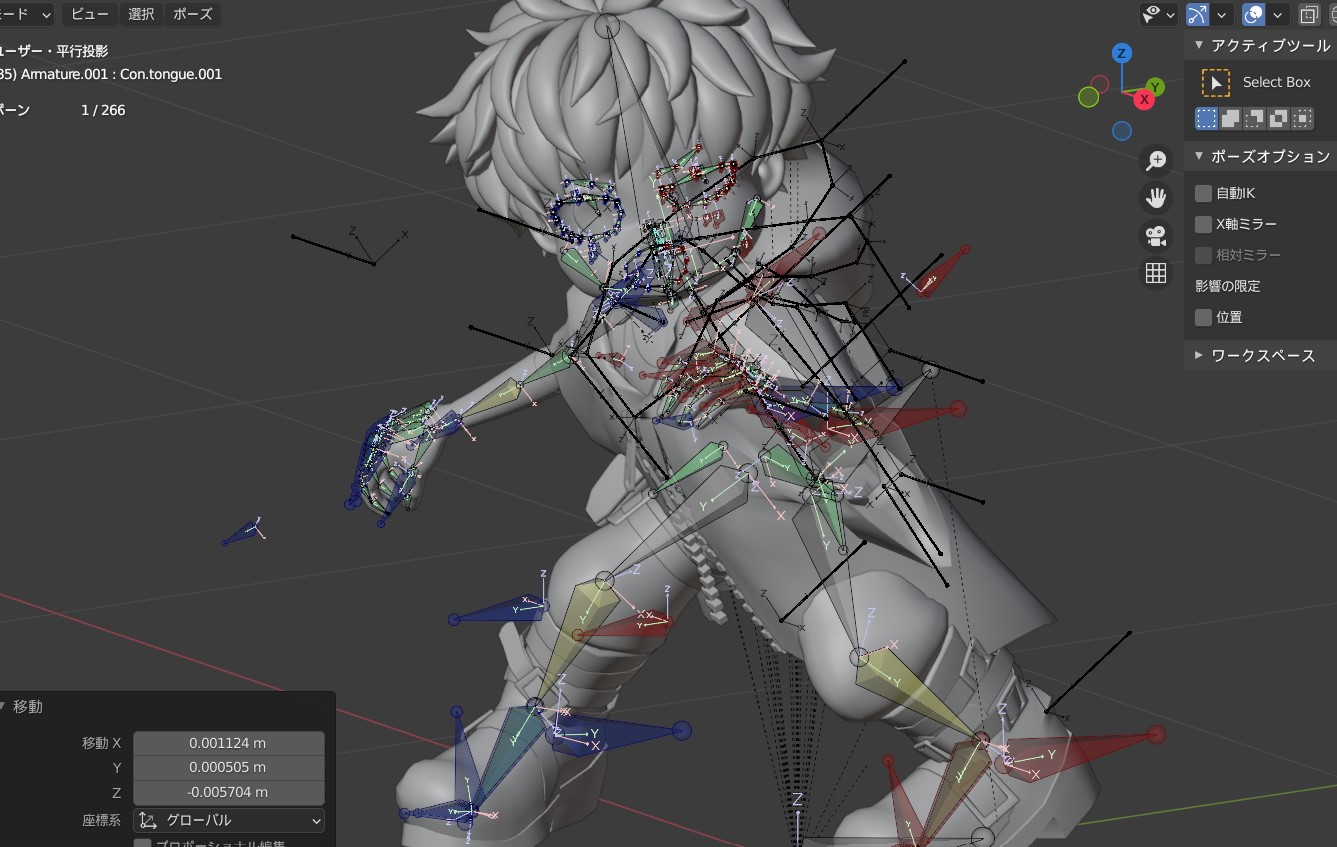Open the 選択 menu

click(142, 14)
